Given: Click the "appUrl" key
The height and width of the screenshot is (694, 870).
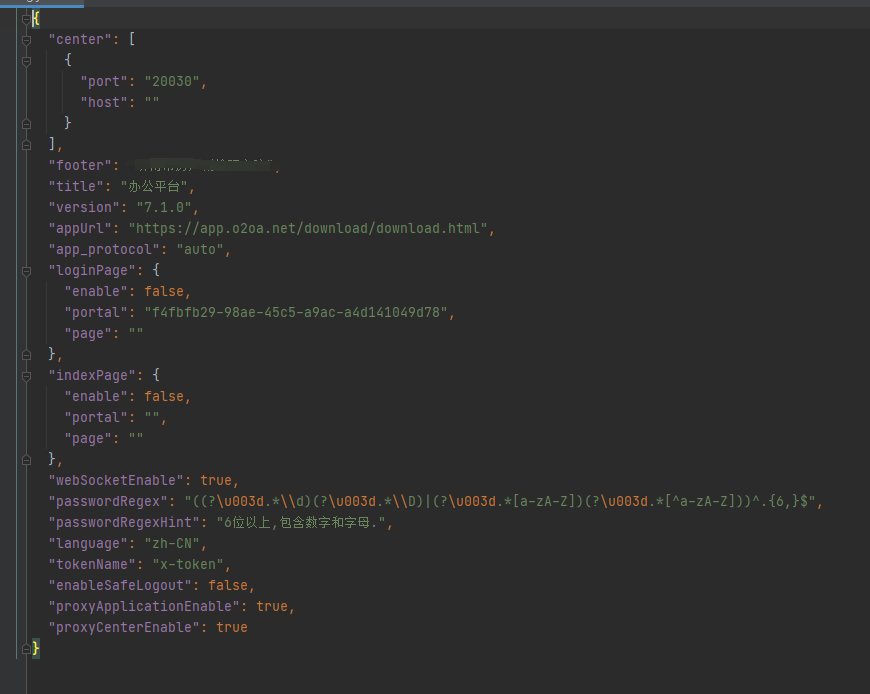Looking at the screenshot, I should (x=80, y=229).
